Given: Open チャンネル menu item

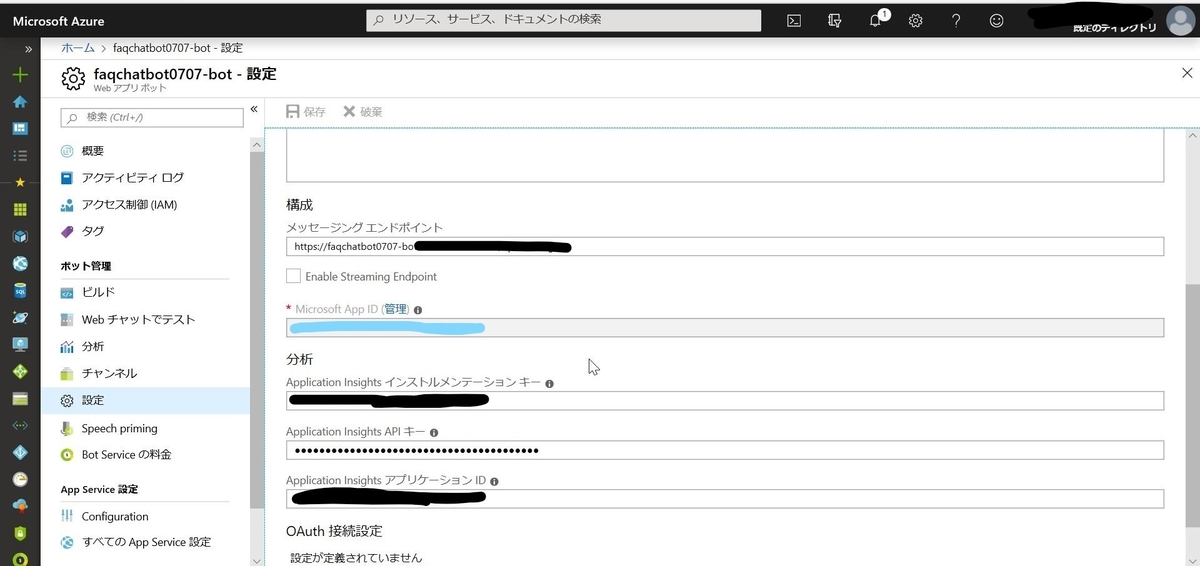Looking at the screenshot, I should pyautogui.click(x=145, y=373).
